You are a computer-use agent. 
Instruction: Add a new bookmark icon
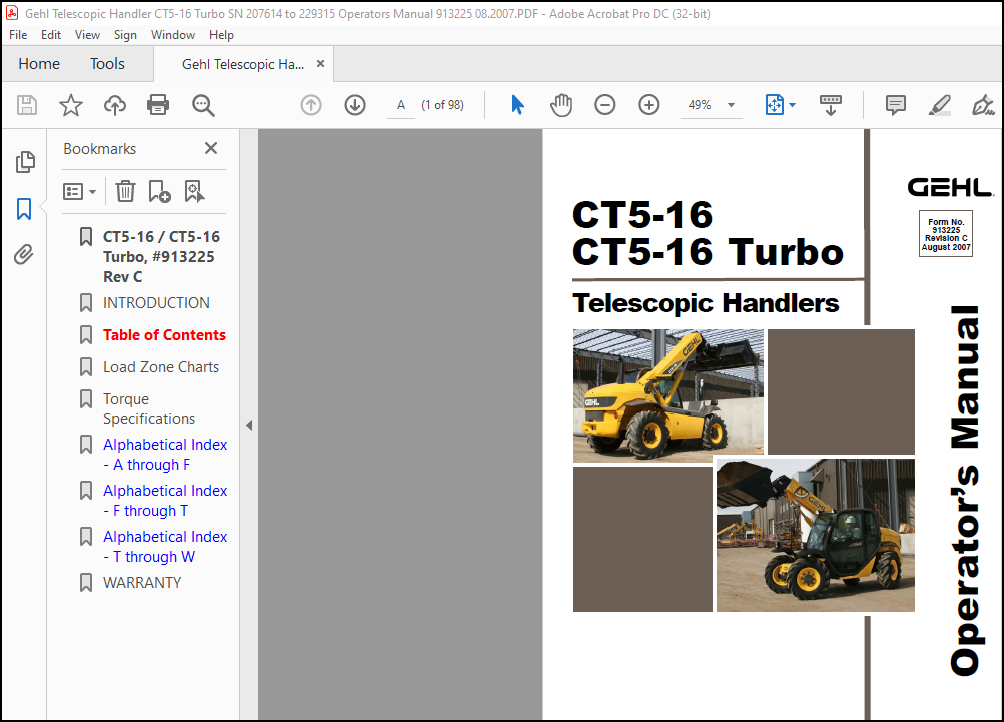point(159,191)
